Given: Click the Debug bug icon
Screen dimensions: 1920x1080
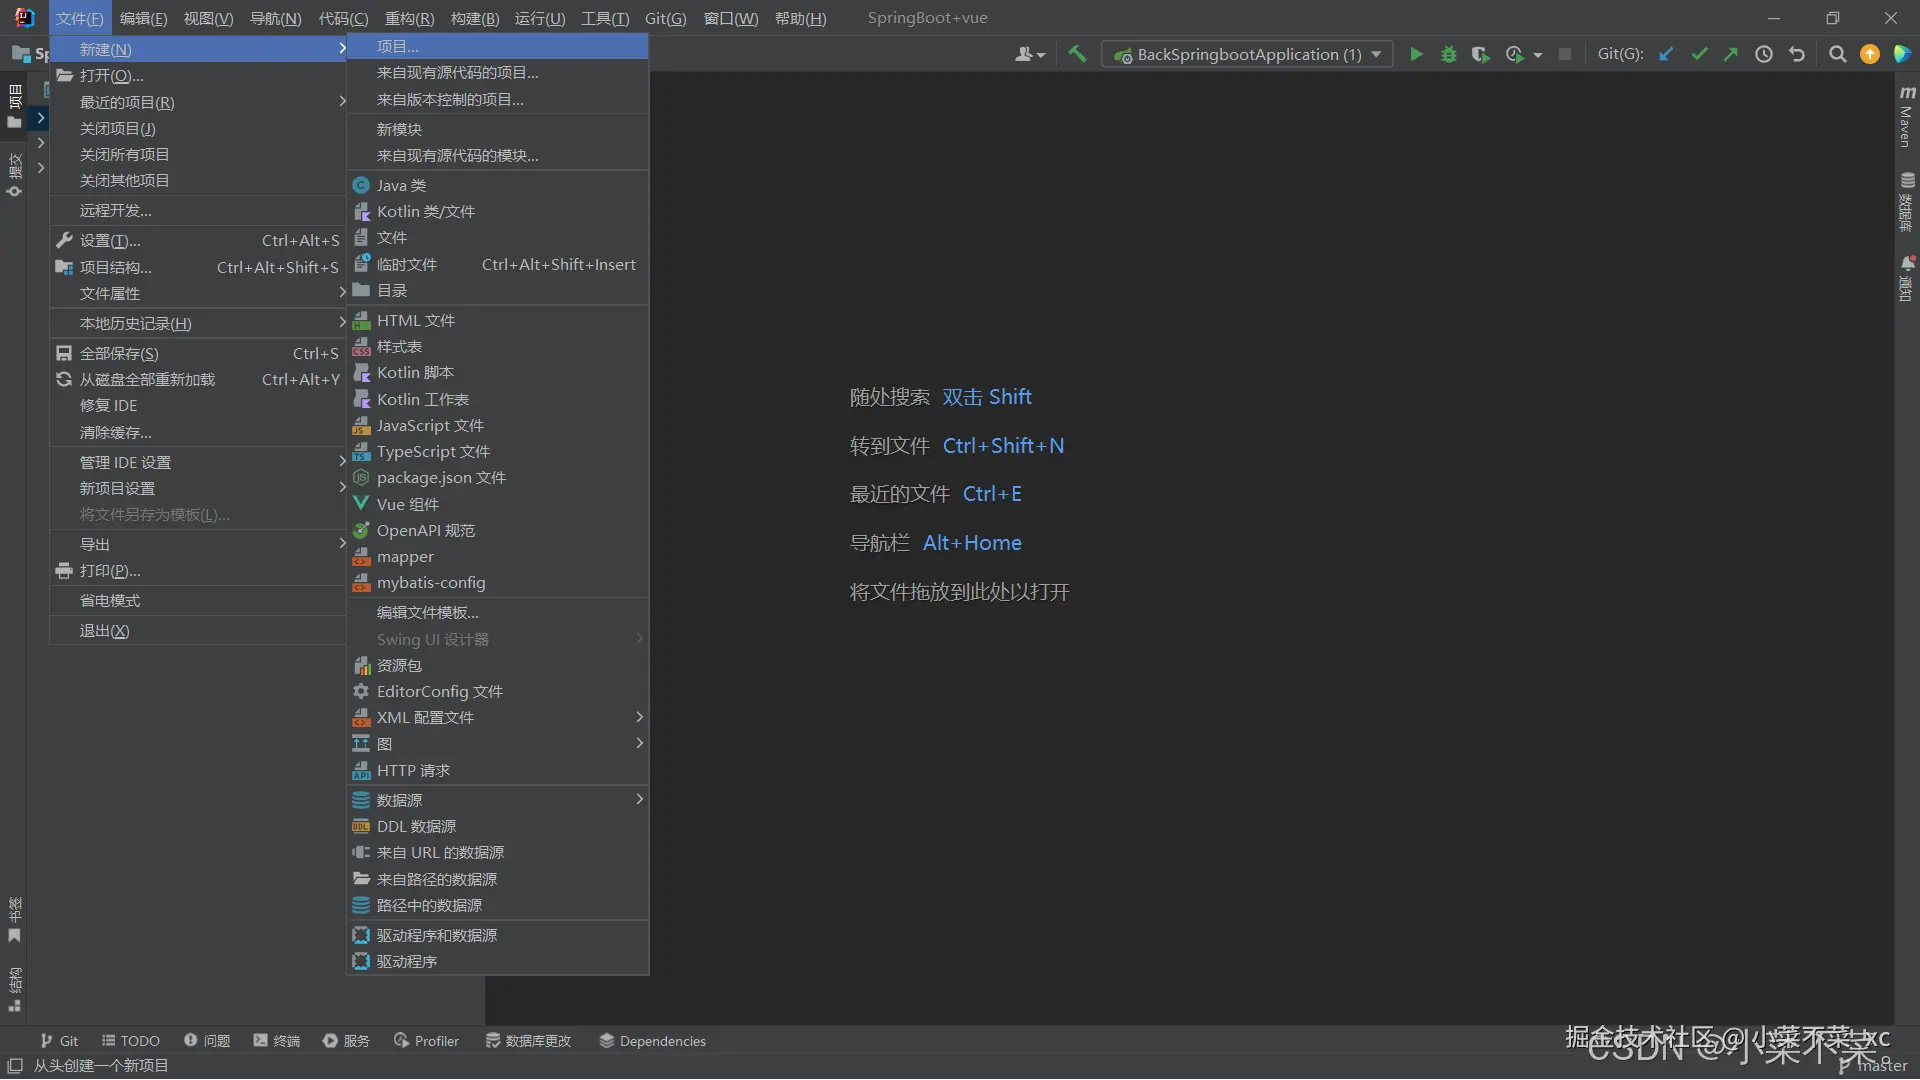Looking at the screenshot, I should 1448,54.
